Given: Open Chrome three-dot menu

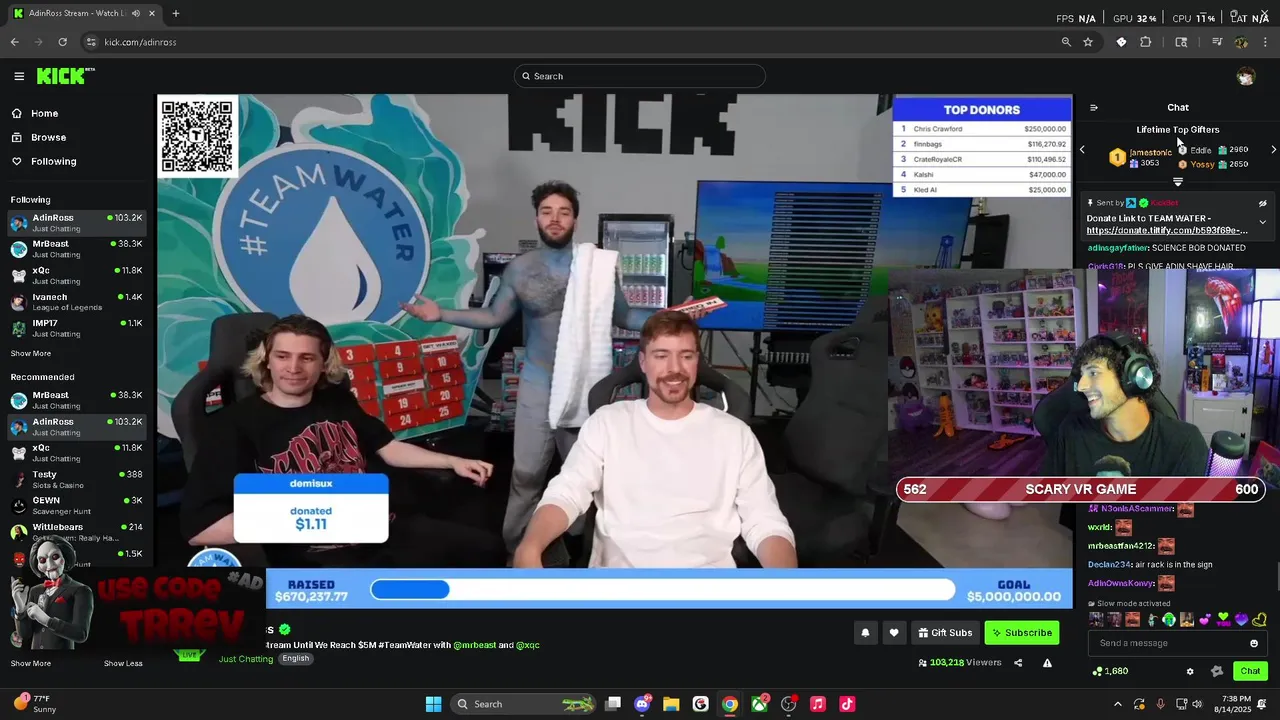Looking at the screenshot, I should click(x=1266, y=42).
